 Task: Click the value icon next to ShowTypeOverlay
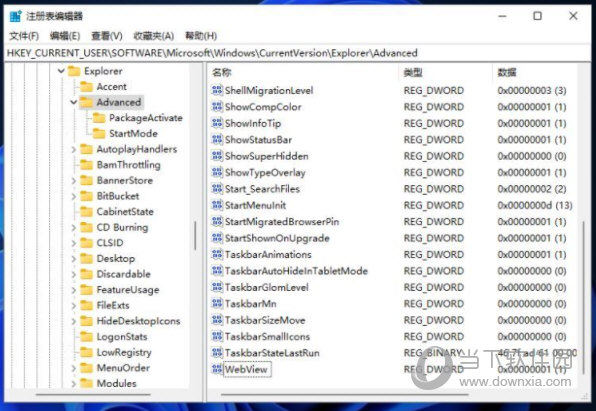[217, 172]
